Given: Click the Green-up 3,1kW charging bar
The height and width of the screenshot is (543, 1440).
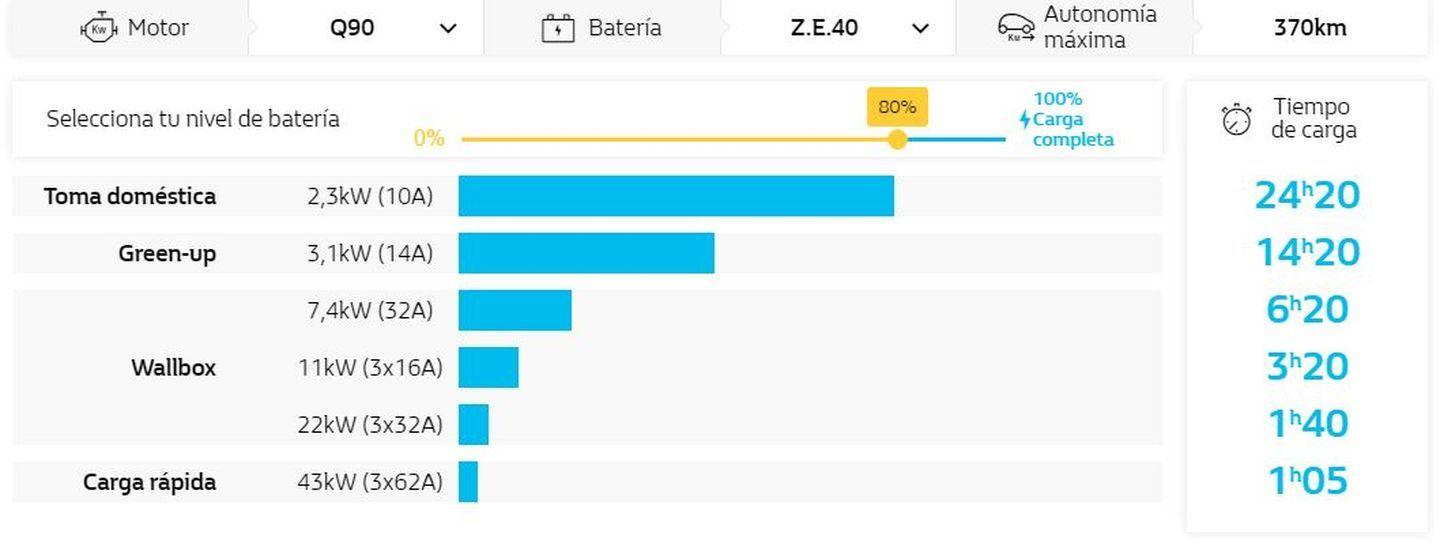Looking at the screenshot, I should coord(586,253).
